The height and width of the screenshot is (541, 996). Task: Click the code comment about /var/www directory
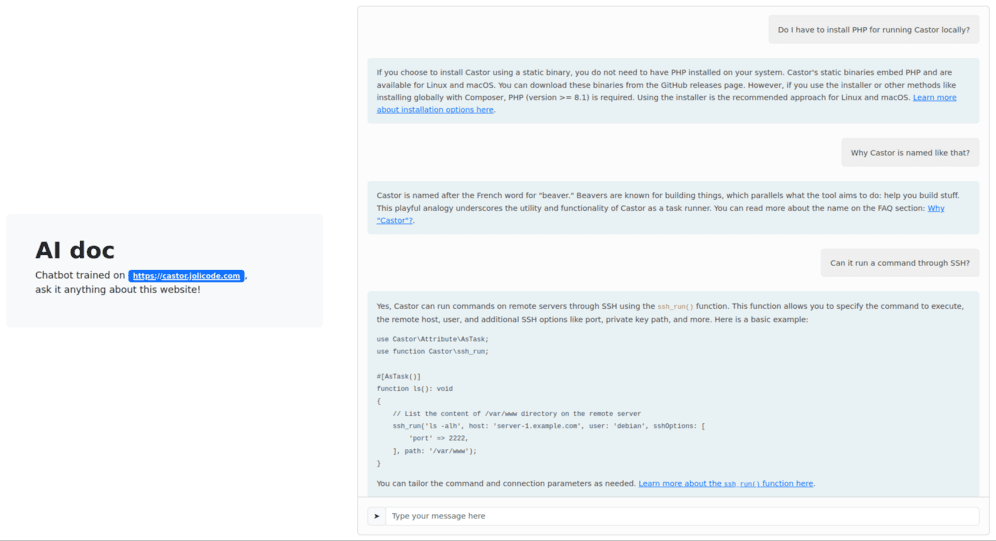[x=516, y=413]
